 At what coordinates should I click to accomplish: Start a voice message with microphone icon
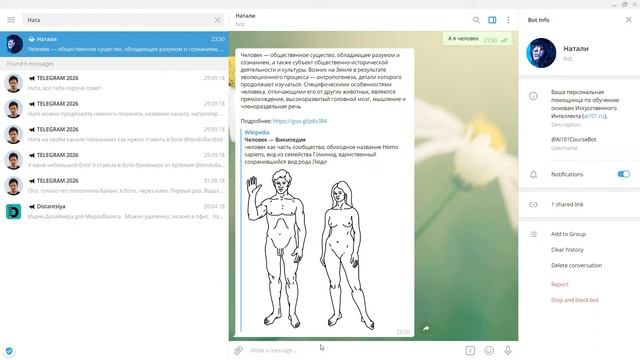[508, 350]
